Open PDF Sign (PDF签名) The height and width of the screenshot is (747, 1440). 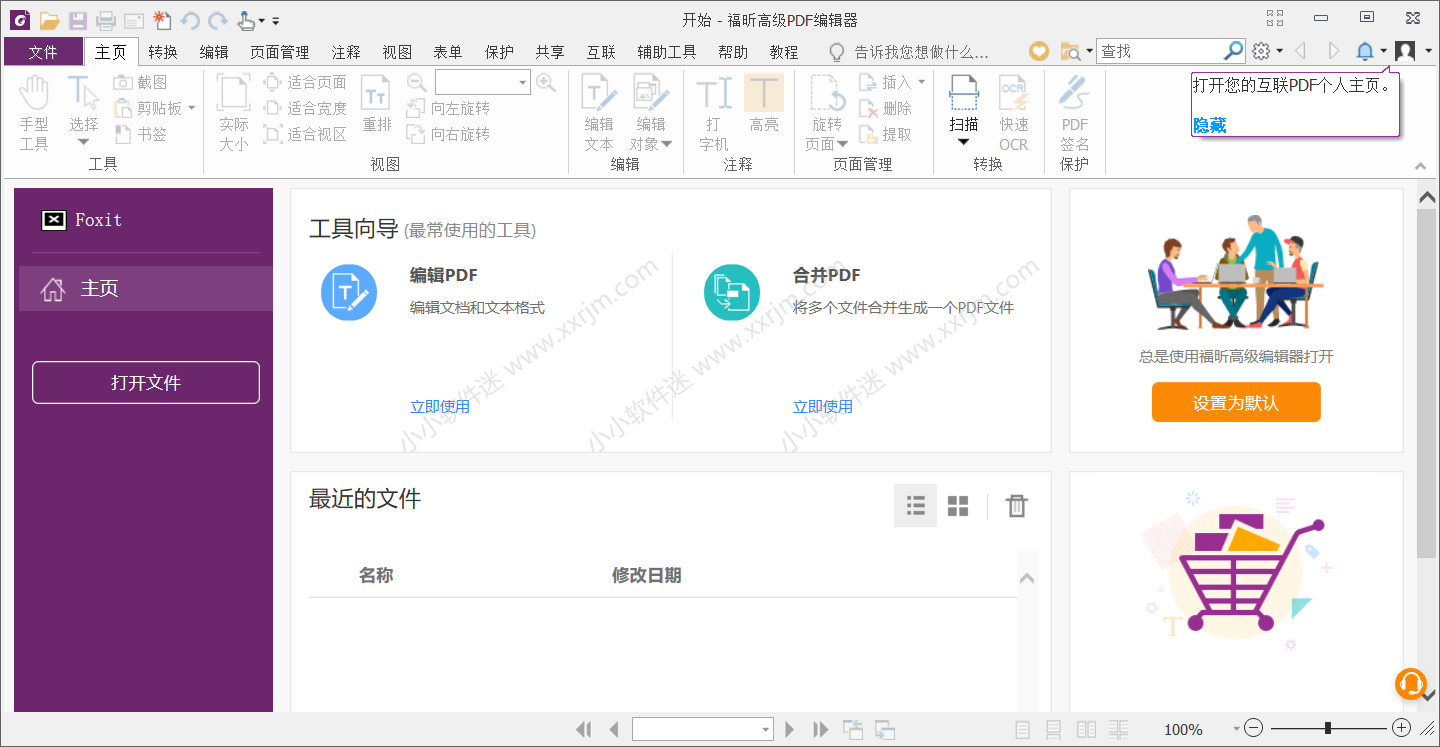[x=1075, y=113]
